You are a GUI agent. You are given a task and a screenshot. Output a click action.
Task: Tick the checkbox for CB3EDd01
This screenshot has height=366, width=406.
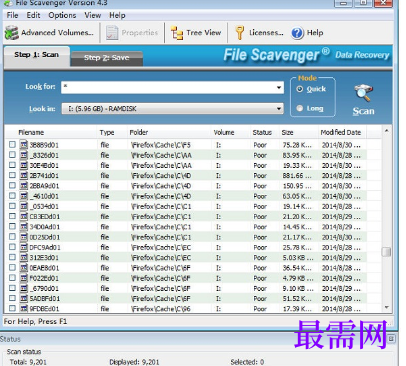pyautogui.click(x=12, y=216)
